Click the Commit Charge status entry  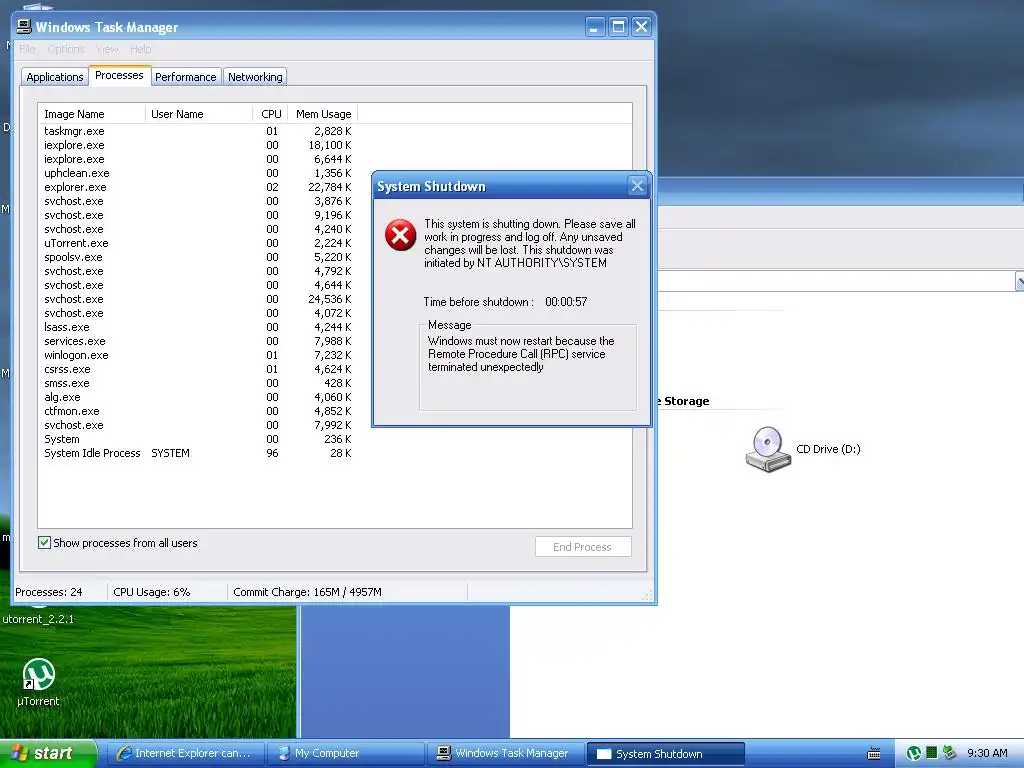[x=308, y=592]
